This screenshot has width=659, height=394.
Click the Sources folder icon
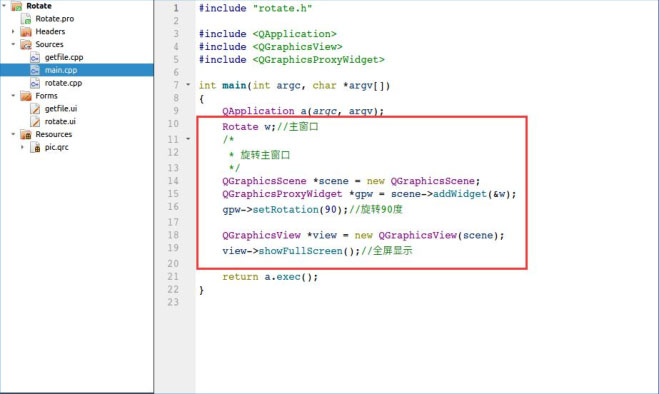26,45
